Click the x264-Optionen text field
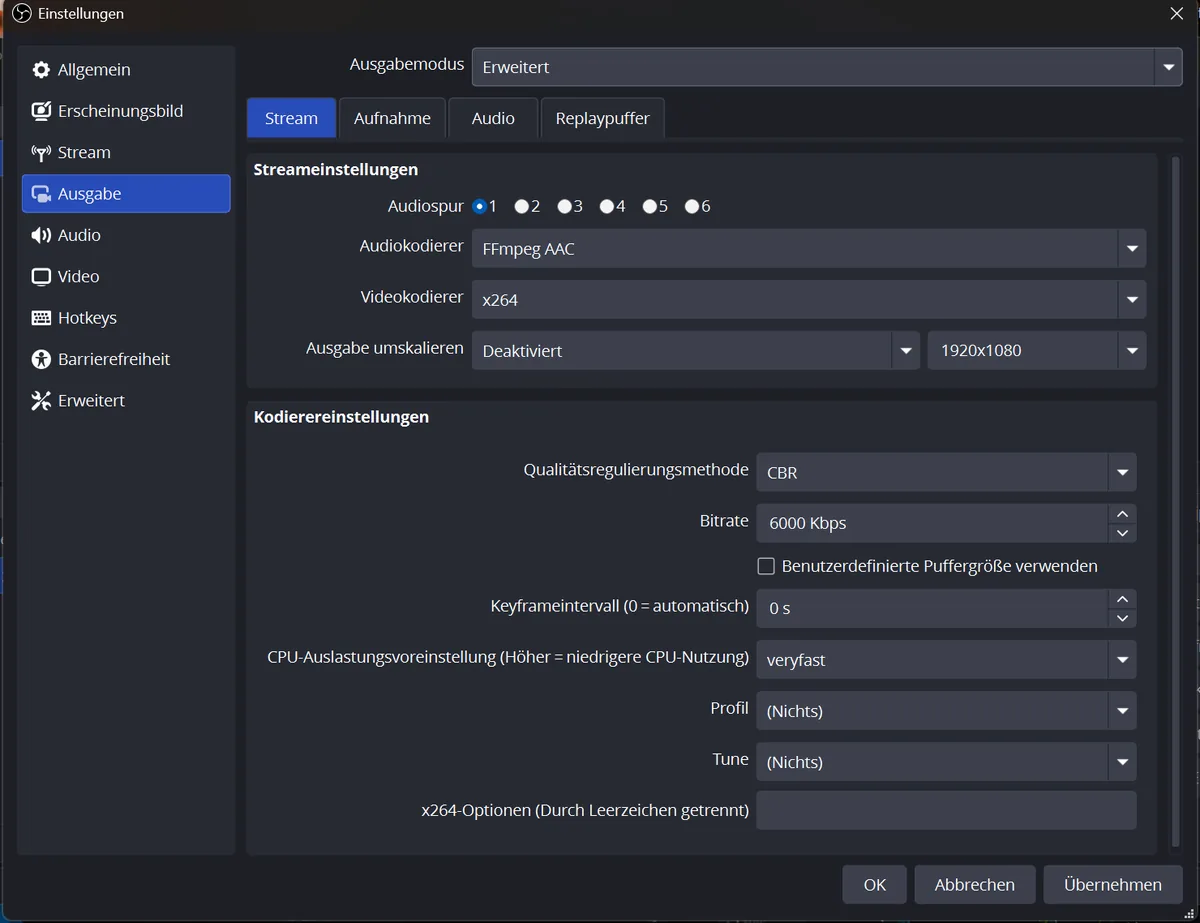This screenshot has width=1200, height=923. [x=946, y=810]
